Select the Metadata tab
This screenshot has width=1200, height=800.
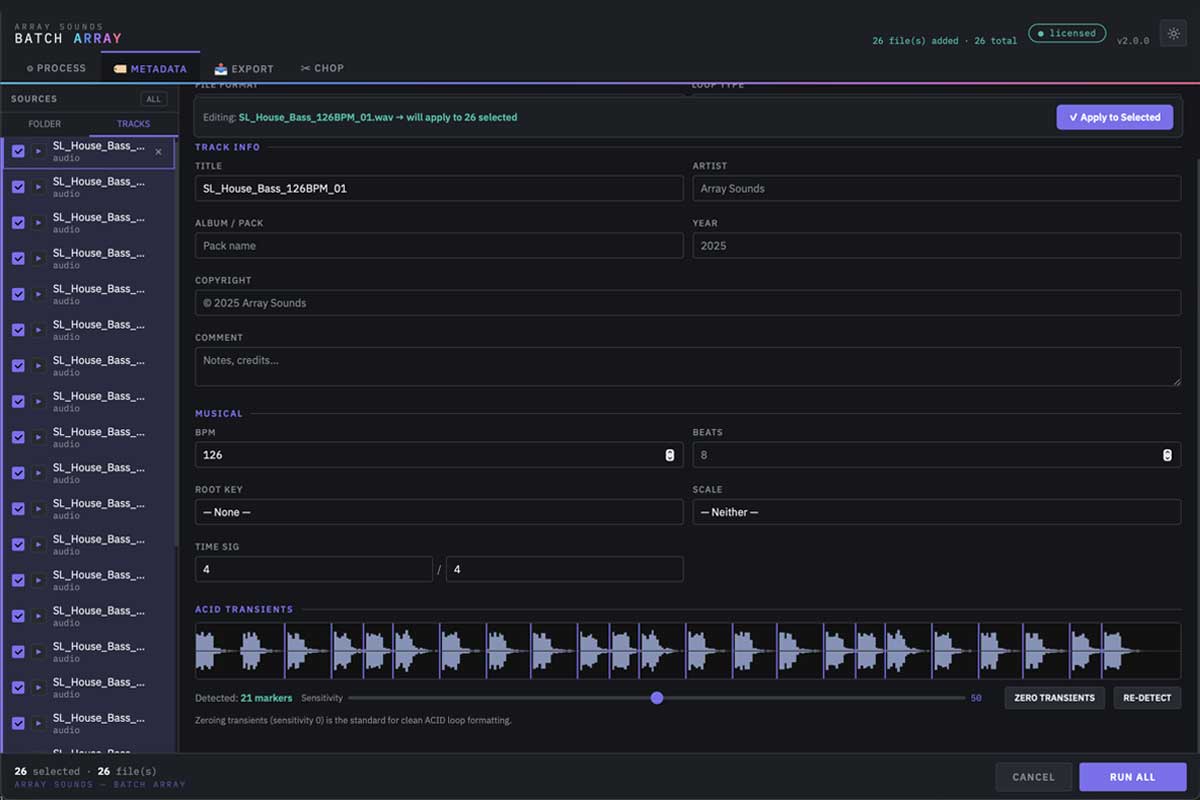point(150,68)
